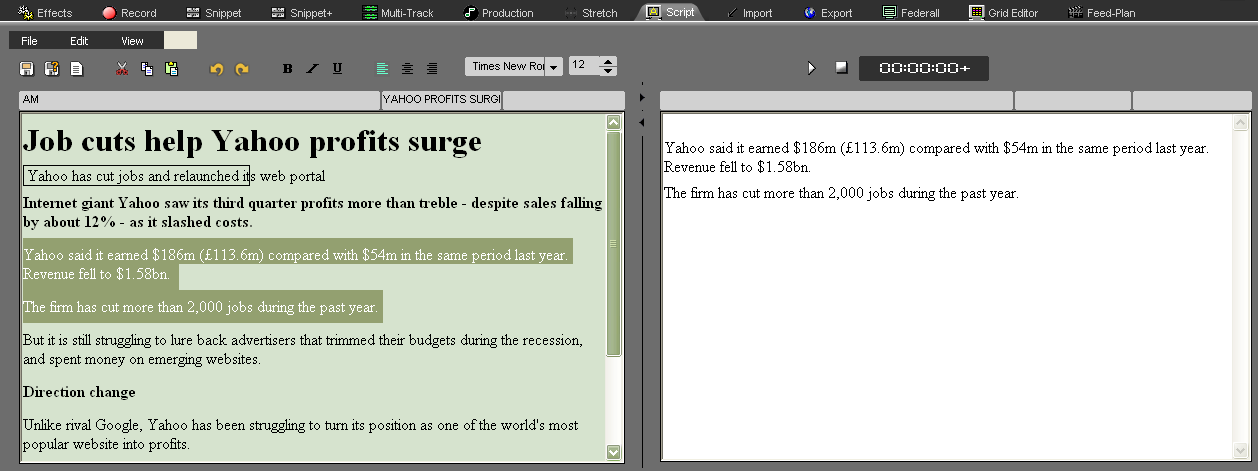Screen dimensions: 1258x471
Task: Click the Save icon in toolbar
Action: tap(27, 69)
